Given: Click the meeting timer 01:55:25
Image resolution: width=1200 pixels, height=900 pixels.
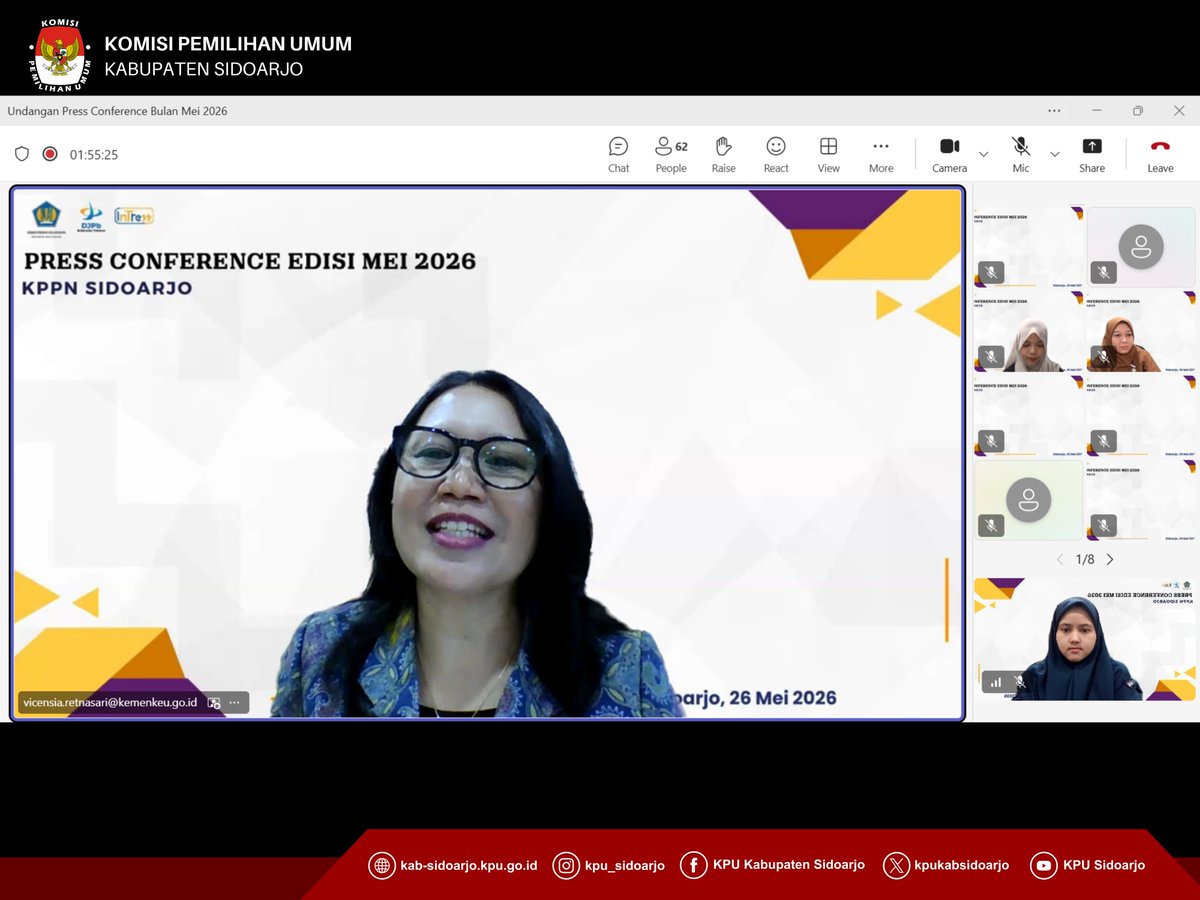Looking at the screenshot, I should point(94,155).
